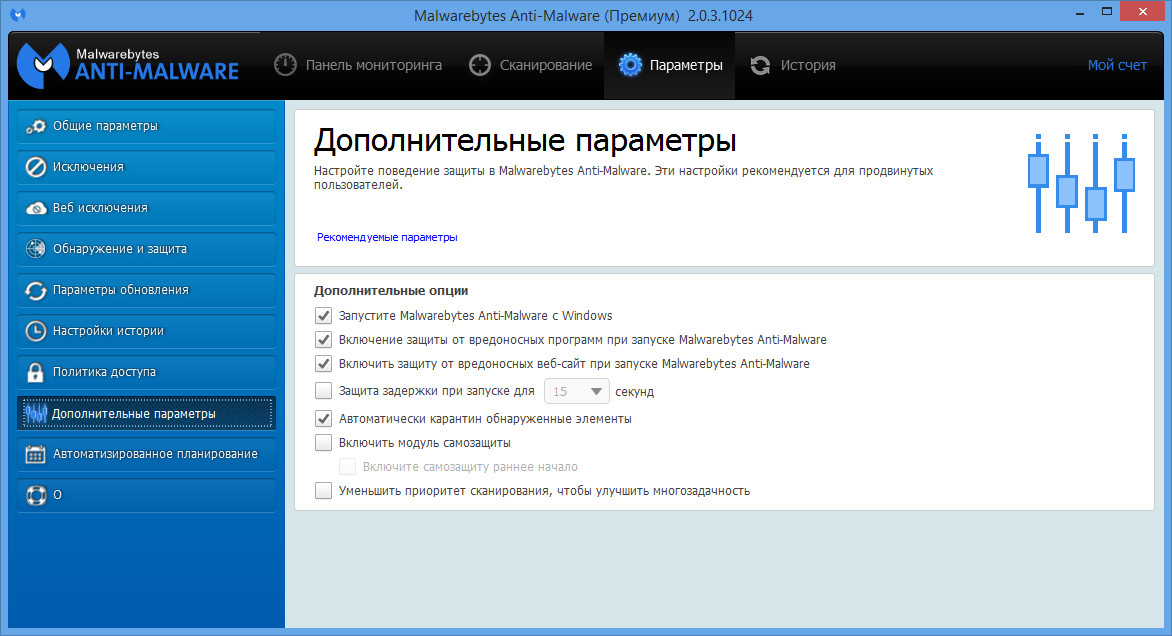Maximize the Malwarebytes window
Image resolution: width=1172 pixels, height=636 pixels.
tap(1107, 12)
